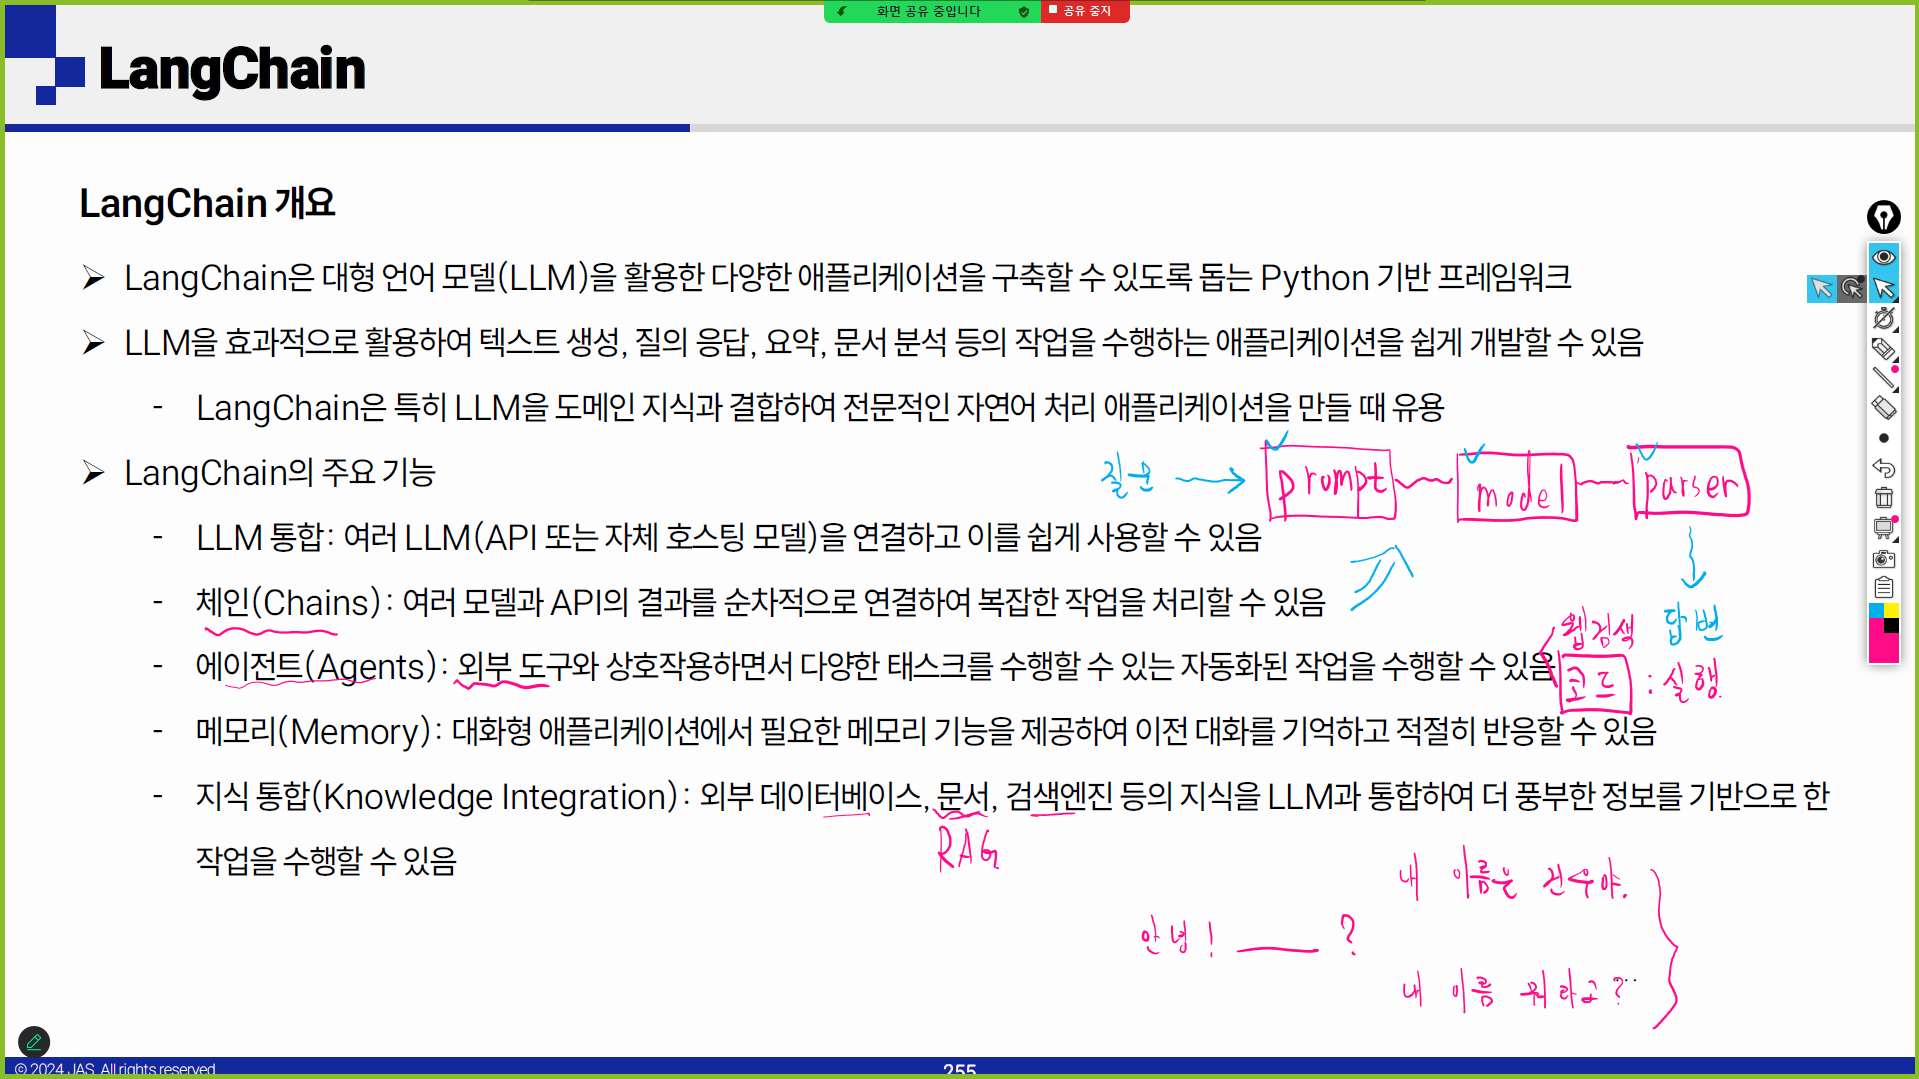
Task: Clear all annotations with trash icon
Action: click(1883, 497)
